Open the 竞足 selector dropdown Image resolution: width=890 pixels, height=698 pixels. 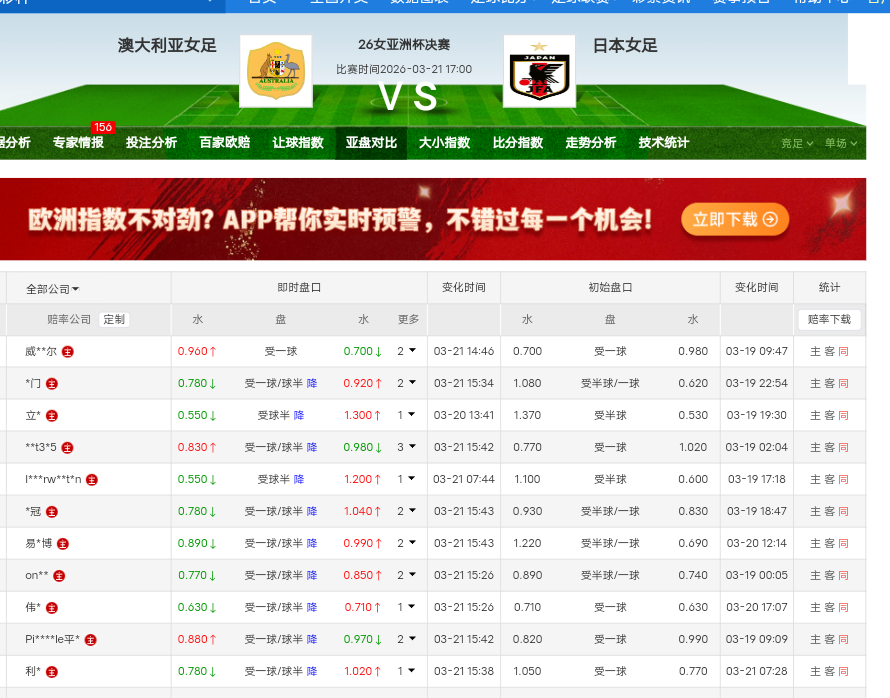click(797, 143)
